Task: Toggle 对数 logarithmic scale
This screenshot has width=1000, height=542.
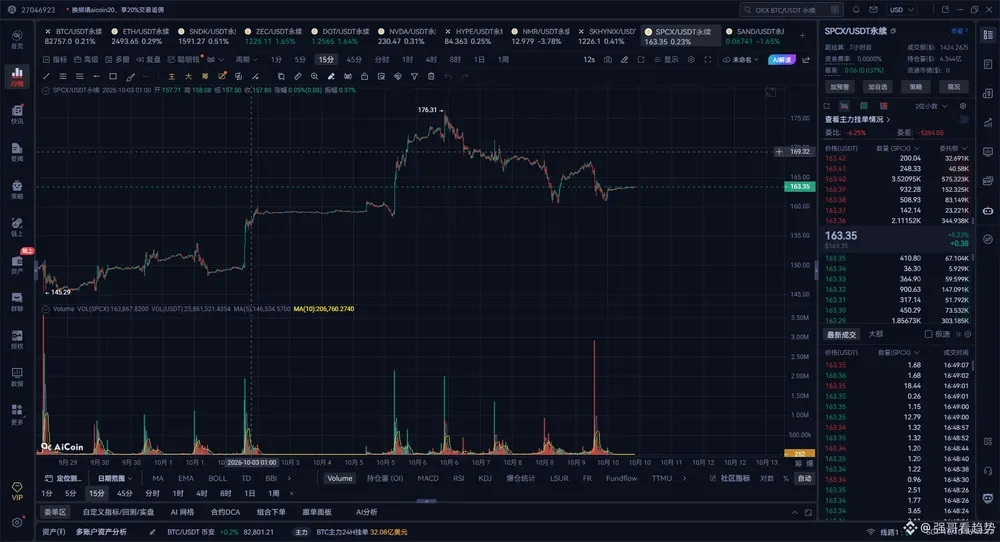Action: coord(767,478)
